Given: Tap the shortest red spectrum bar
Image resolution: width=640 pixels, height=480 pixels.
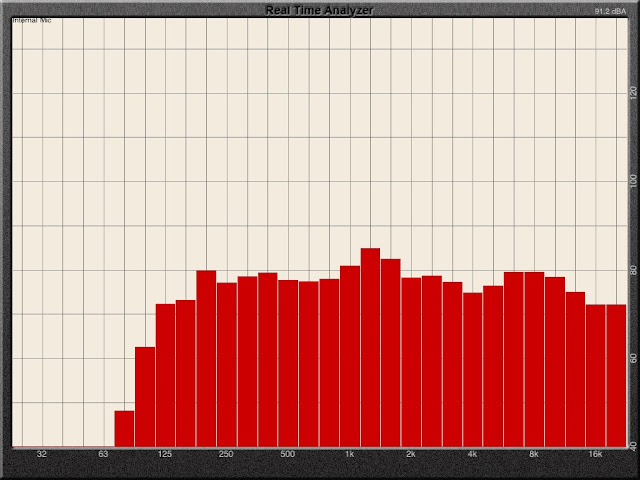Looking at the screenshot, I should point(124,429).
